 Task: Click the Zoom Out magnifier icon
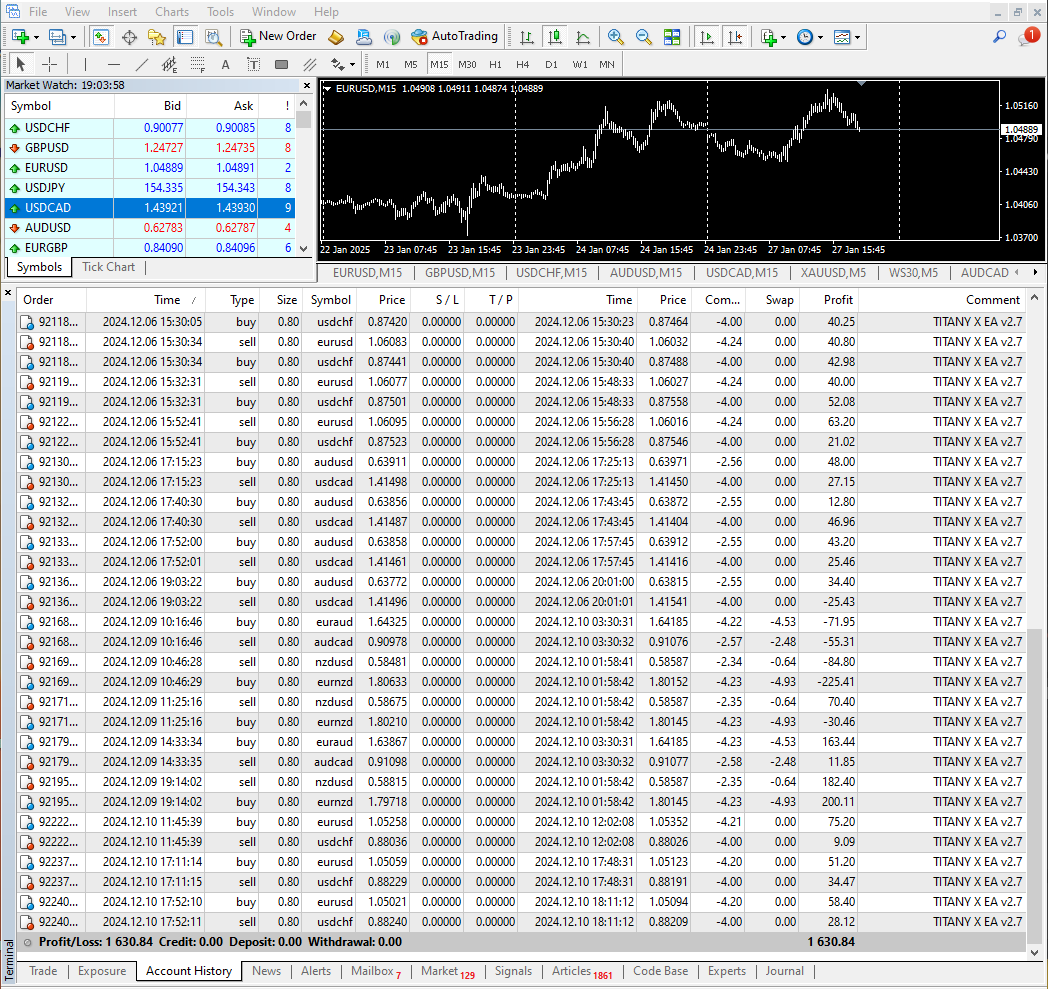point(644,37)
